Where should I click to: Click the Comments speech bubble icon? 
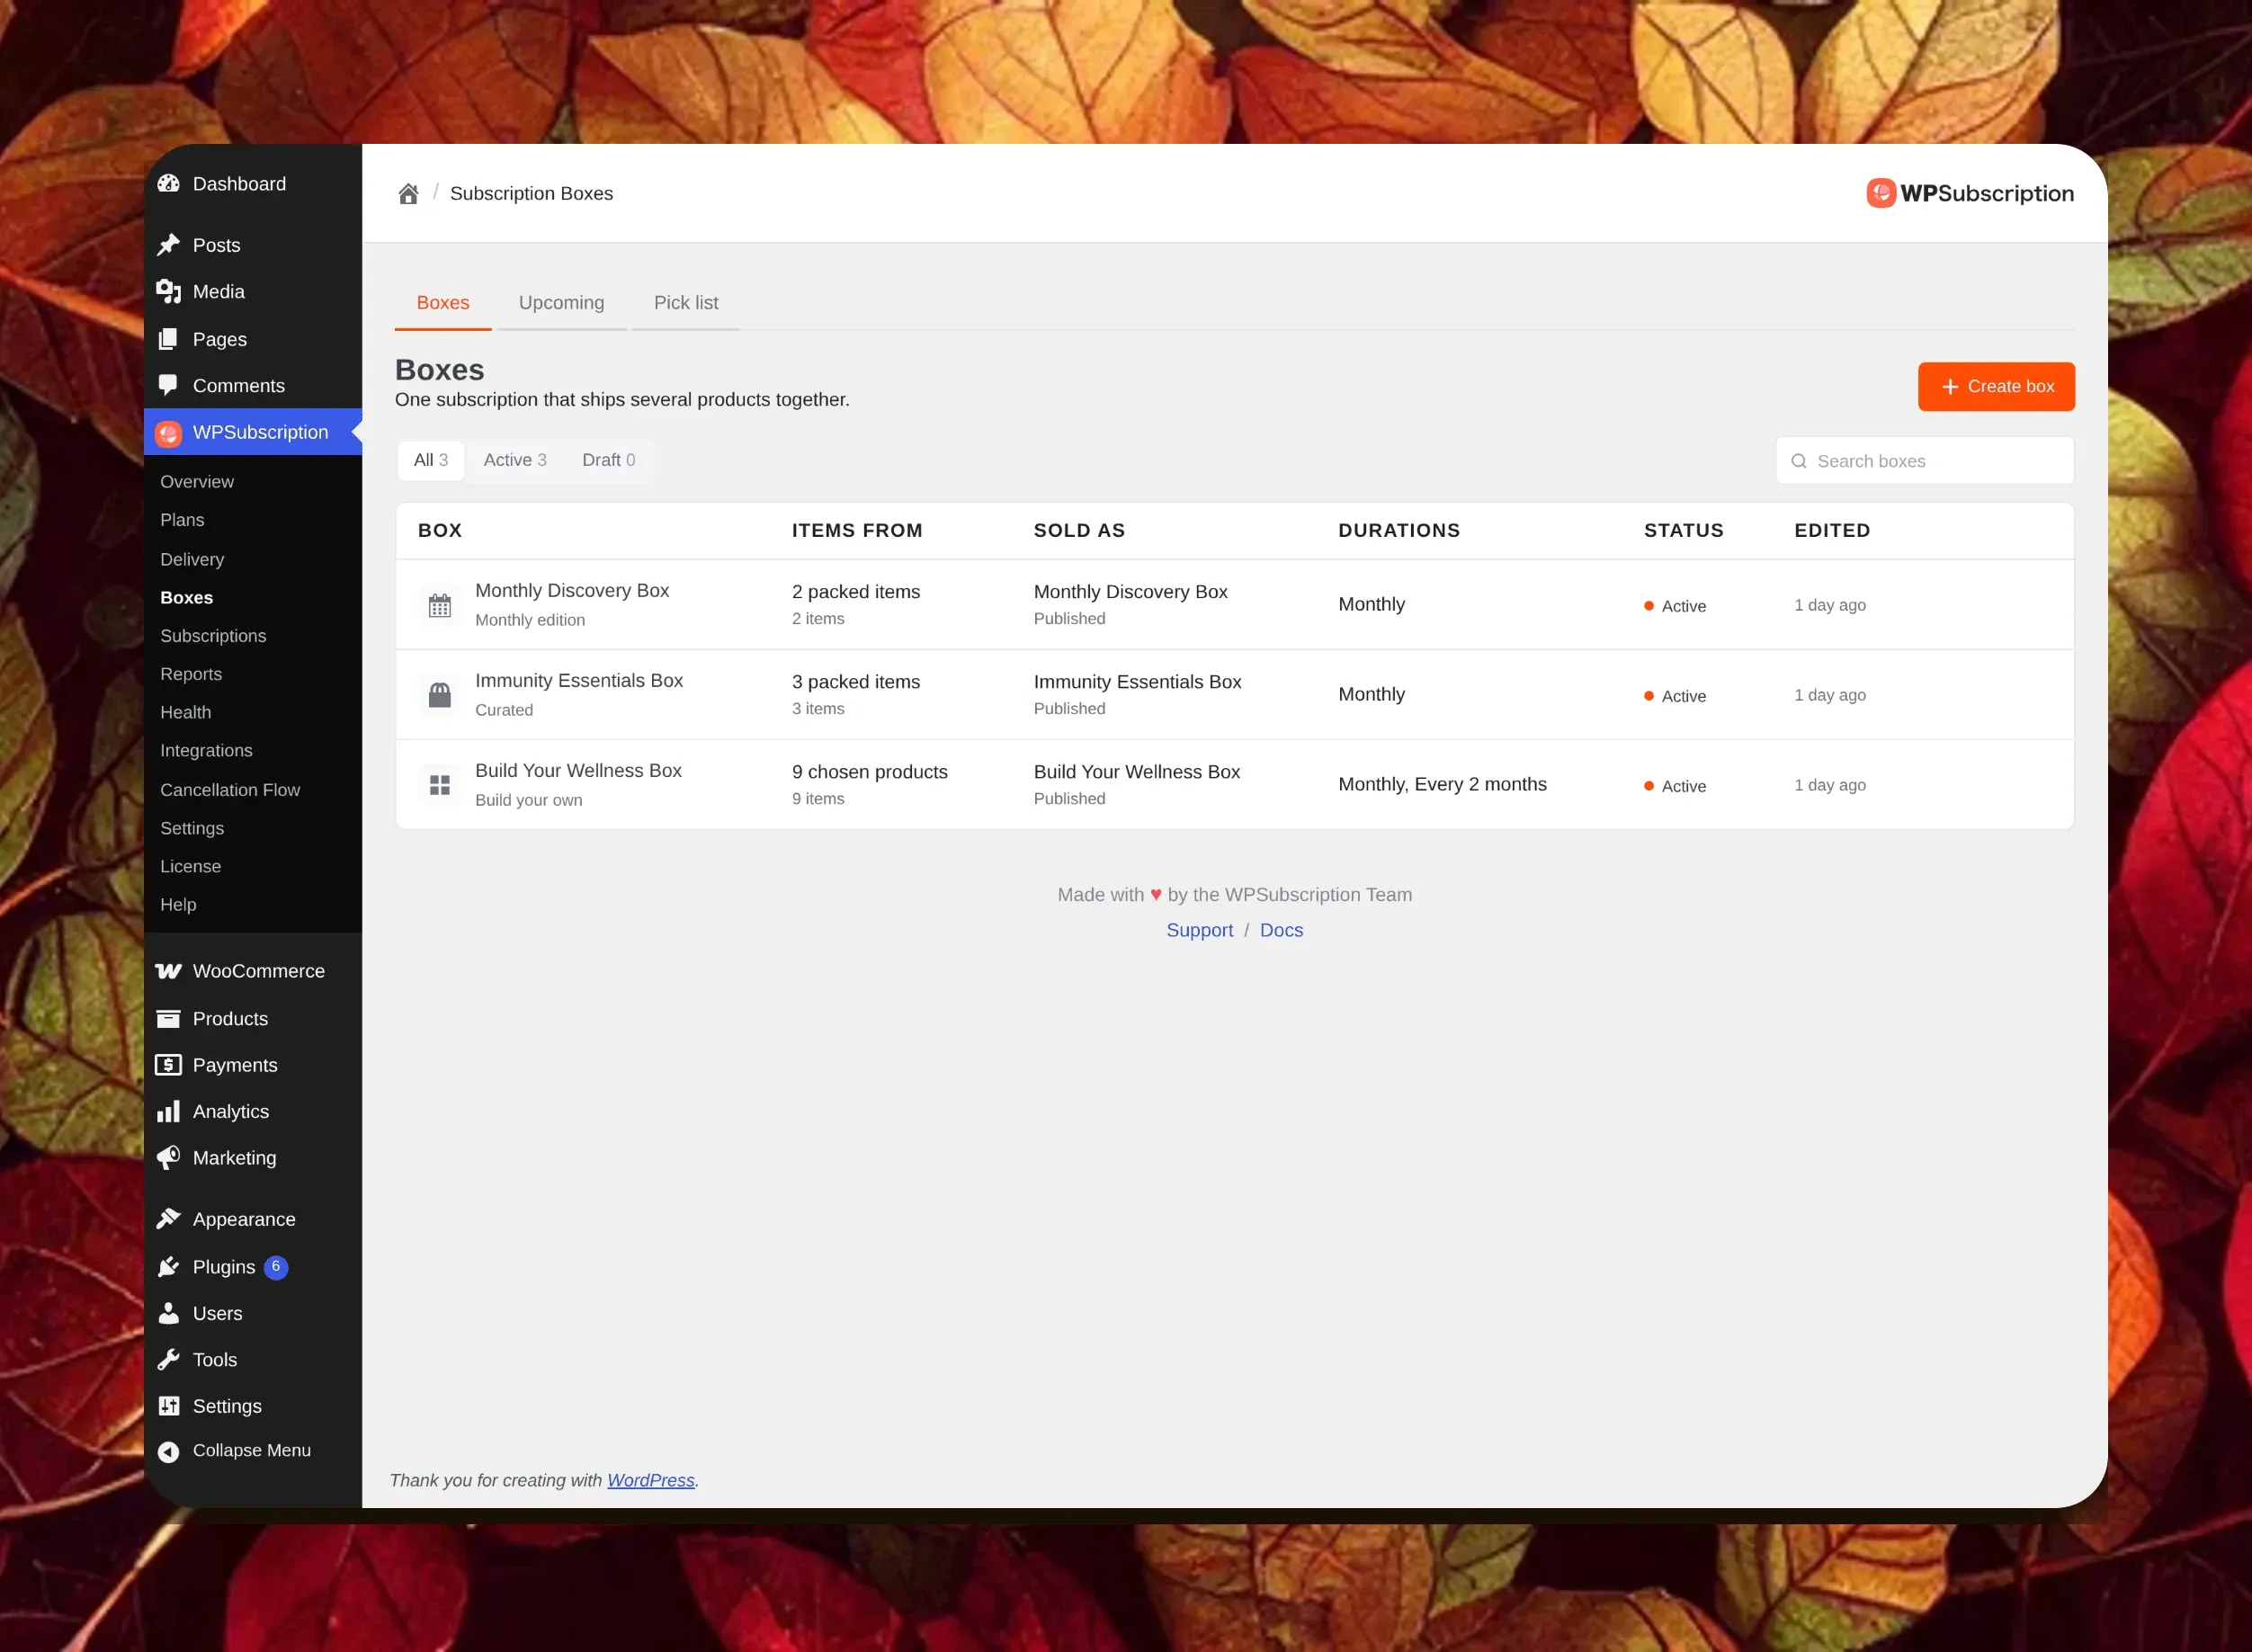tap(168, 385)
